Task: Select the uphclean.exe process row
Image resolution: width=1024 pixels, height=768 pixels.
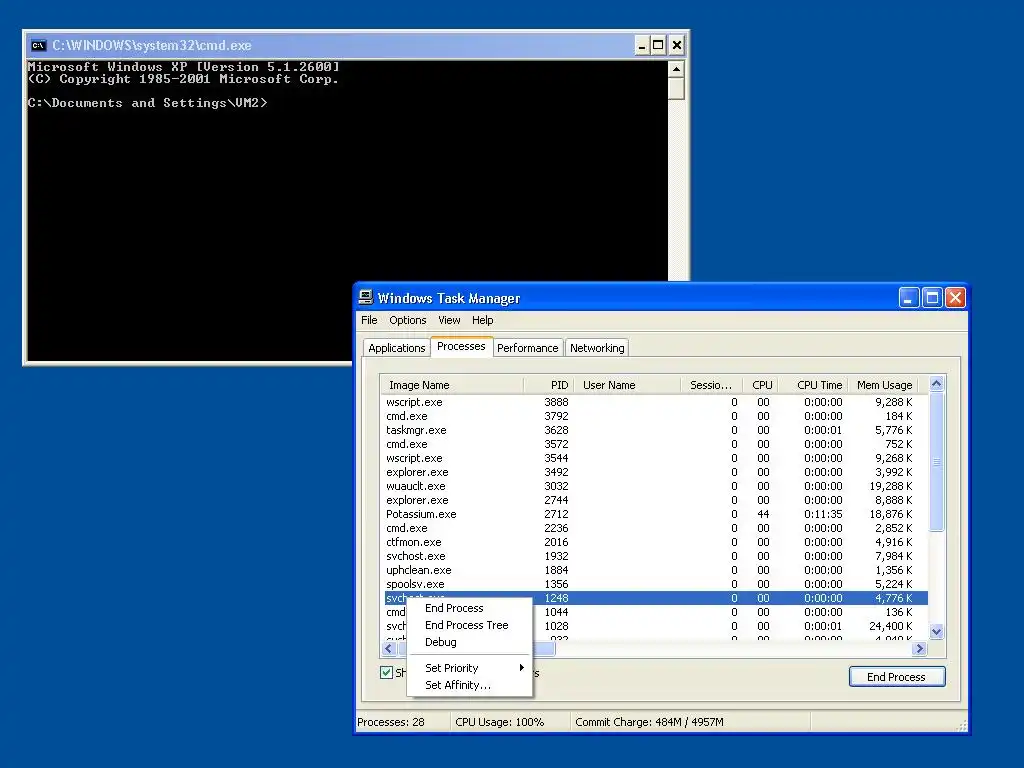Action: (x=654, y=570)
